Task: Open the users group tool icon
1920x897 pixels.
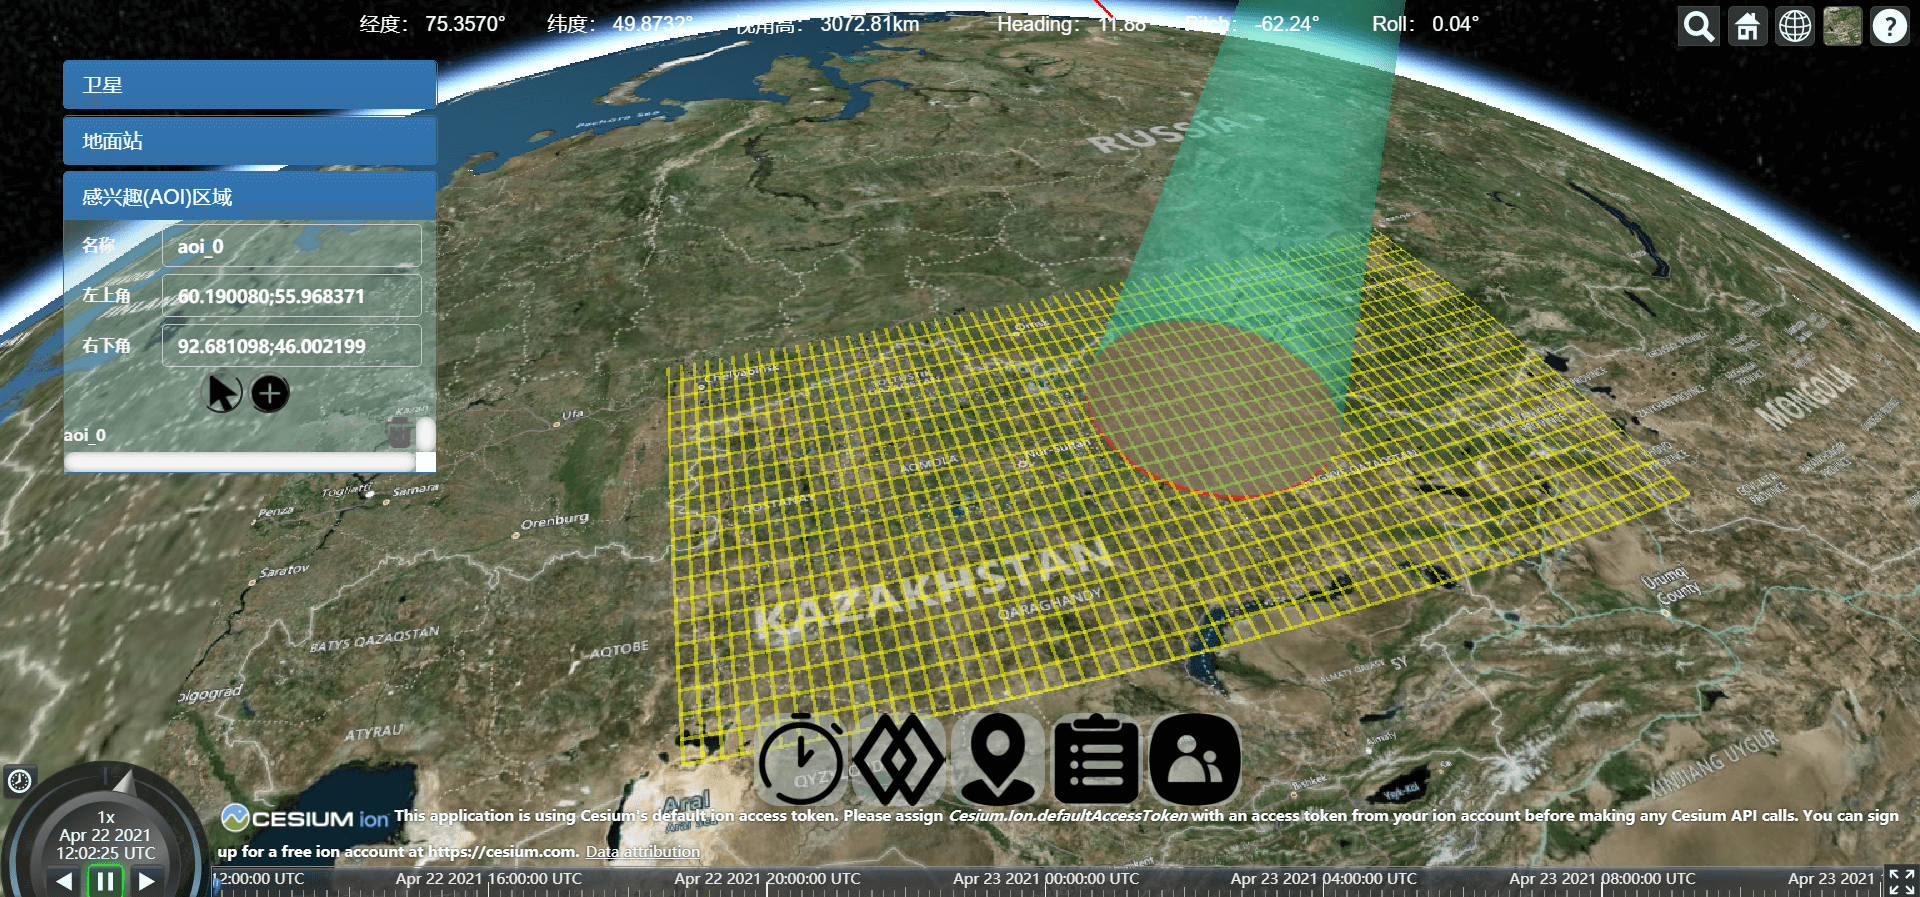Action: [x=1195, y=760]
